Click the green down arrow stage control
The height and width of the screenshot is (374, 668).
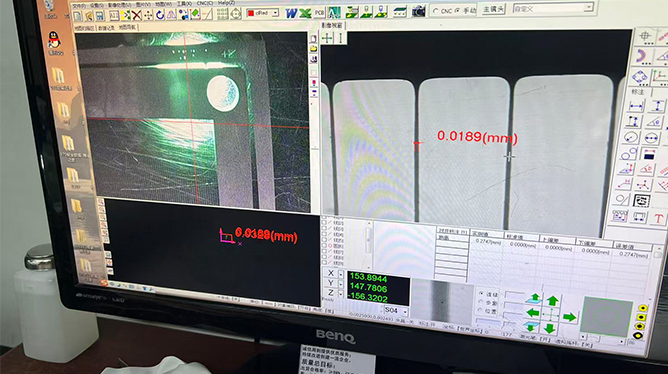pyautogui.click(x=550, y=328)
